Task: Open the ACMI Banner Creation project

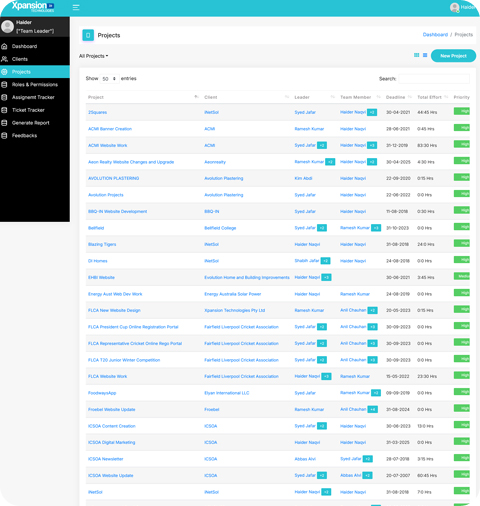Action: [x=110, y=129]
